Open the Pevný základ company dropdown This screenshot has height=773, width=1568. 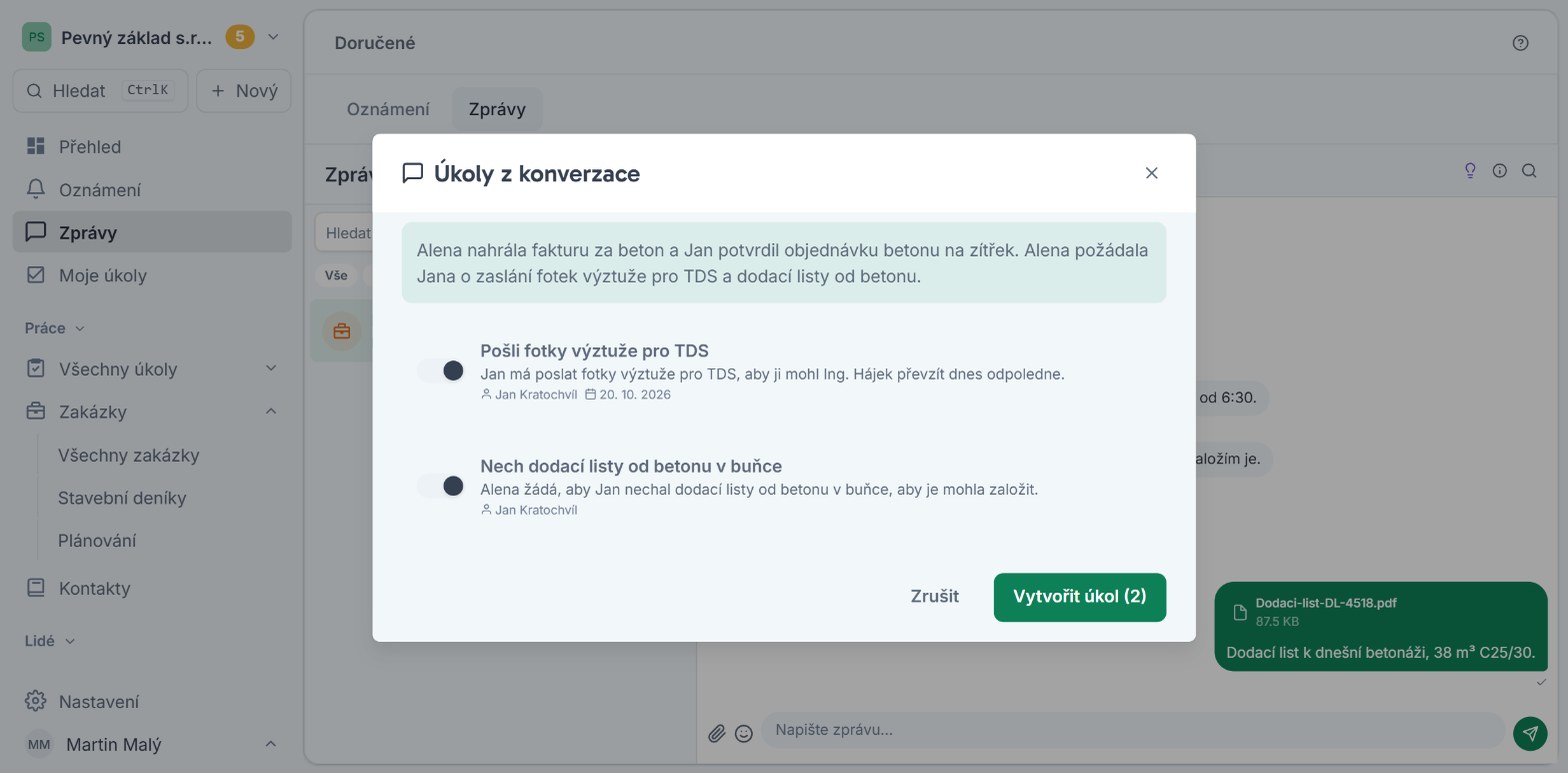[273, 38]
